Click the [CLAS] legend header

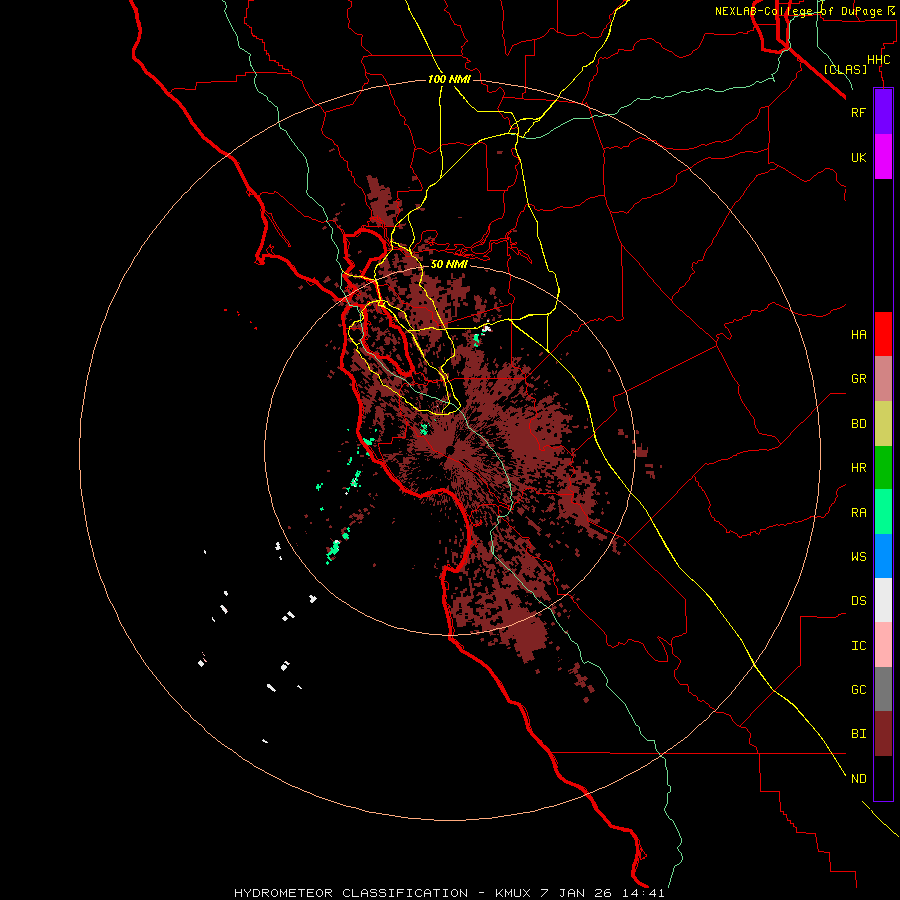[845, 69]
